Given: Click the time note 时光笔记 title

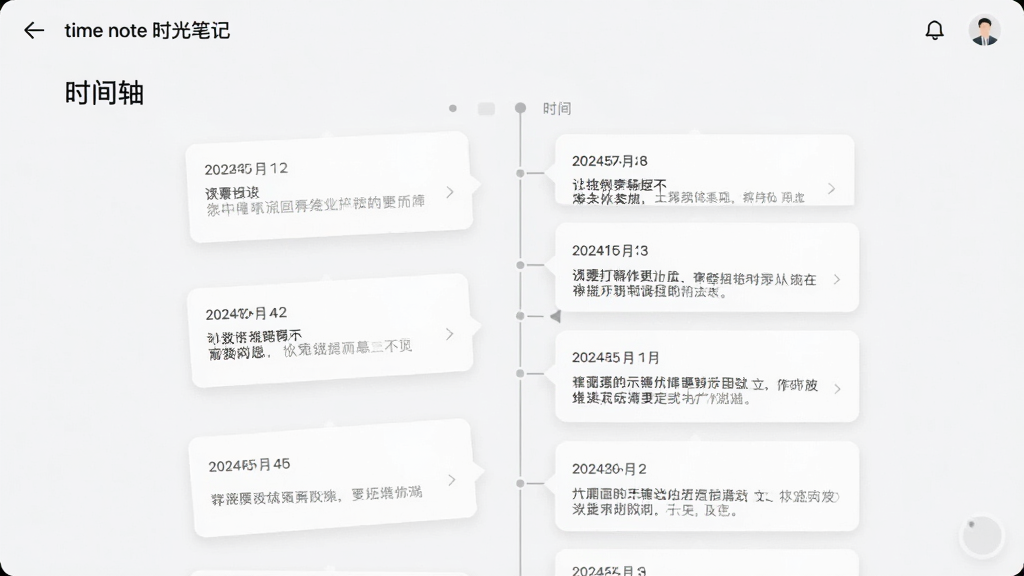Looking at the screenshot, I should [147, 31].
